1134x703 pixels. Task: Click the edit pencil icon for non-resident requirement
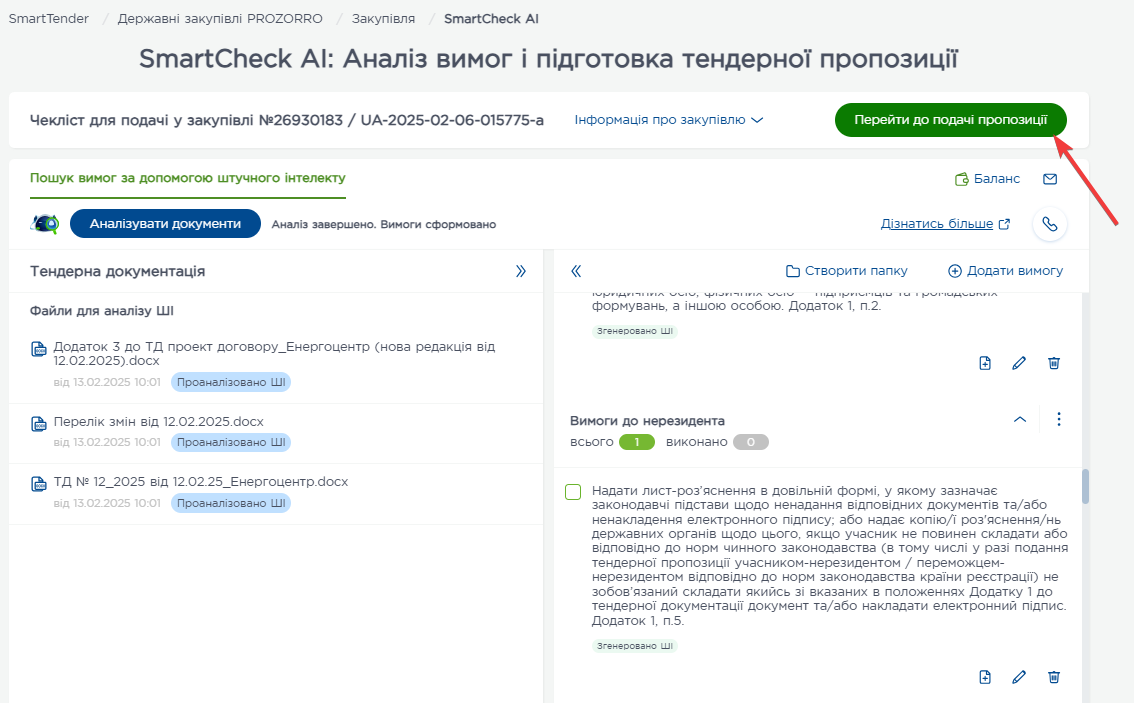[1019, 677]
